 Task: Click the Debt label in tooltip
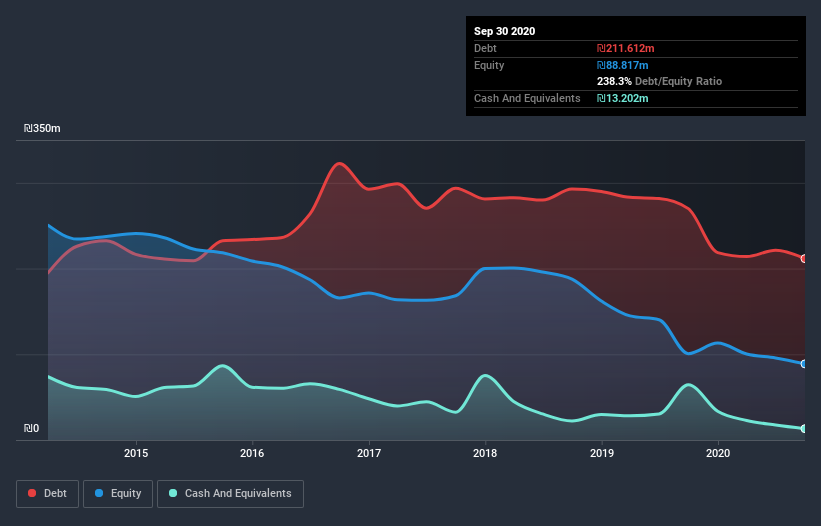point(485,48)
